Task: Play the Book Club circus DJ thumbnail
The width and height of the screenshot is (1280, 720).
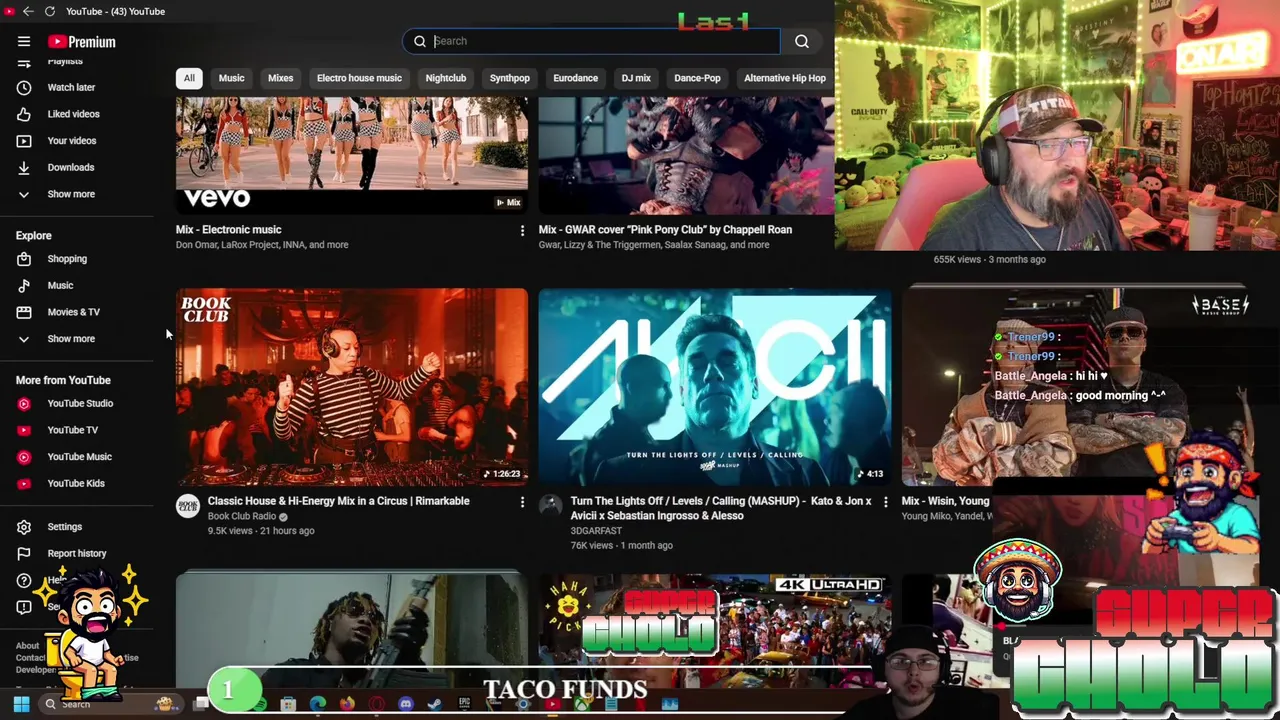Action: [x=352, y=387]
